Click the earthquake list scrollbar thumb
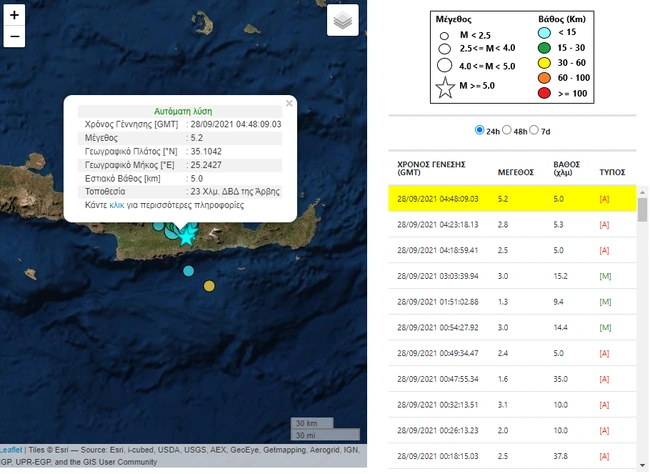The image size is (650, 474). pos(643,210)
